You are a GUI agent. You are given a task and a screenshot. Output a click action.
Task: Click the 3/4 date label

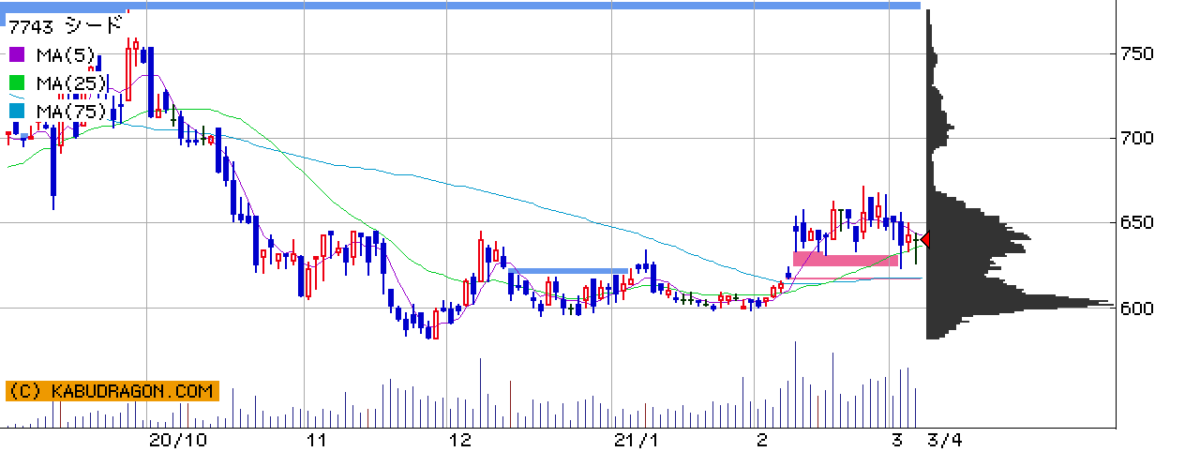point(945,441)
